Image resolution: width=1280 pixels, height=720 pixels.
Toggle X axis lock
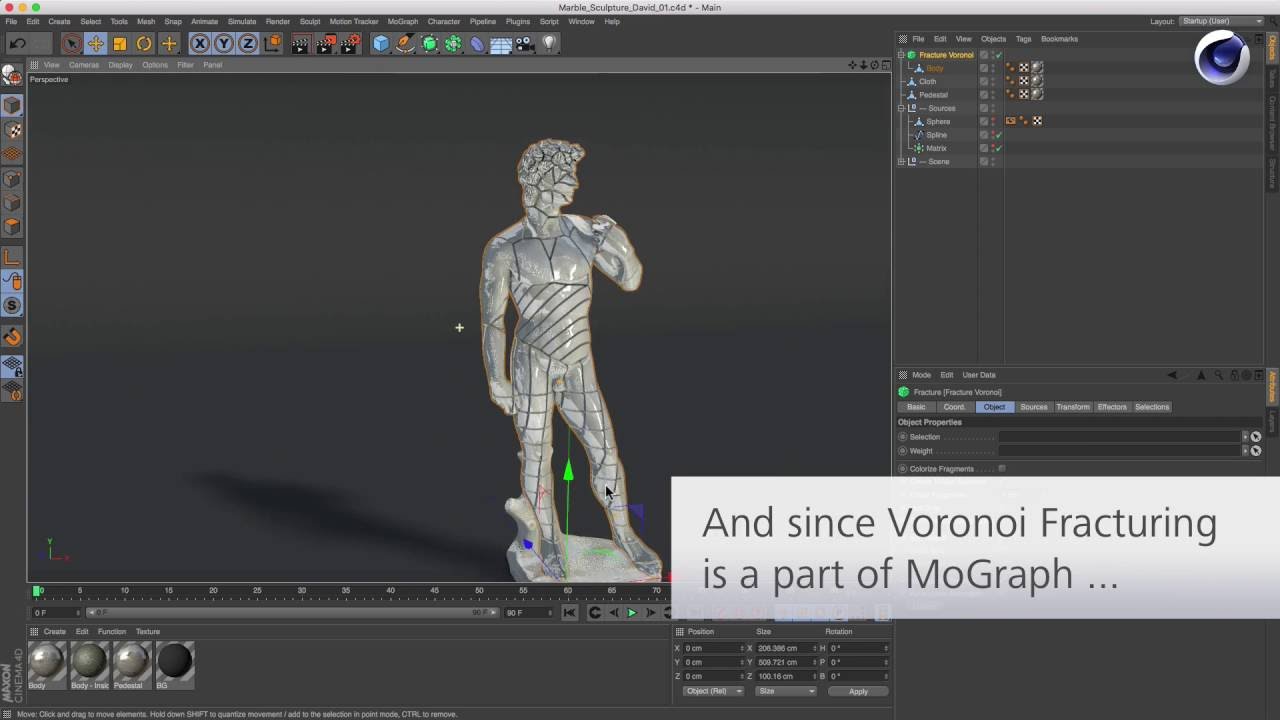(x=200, y=43)
